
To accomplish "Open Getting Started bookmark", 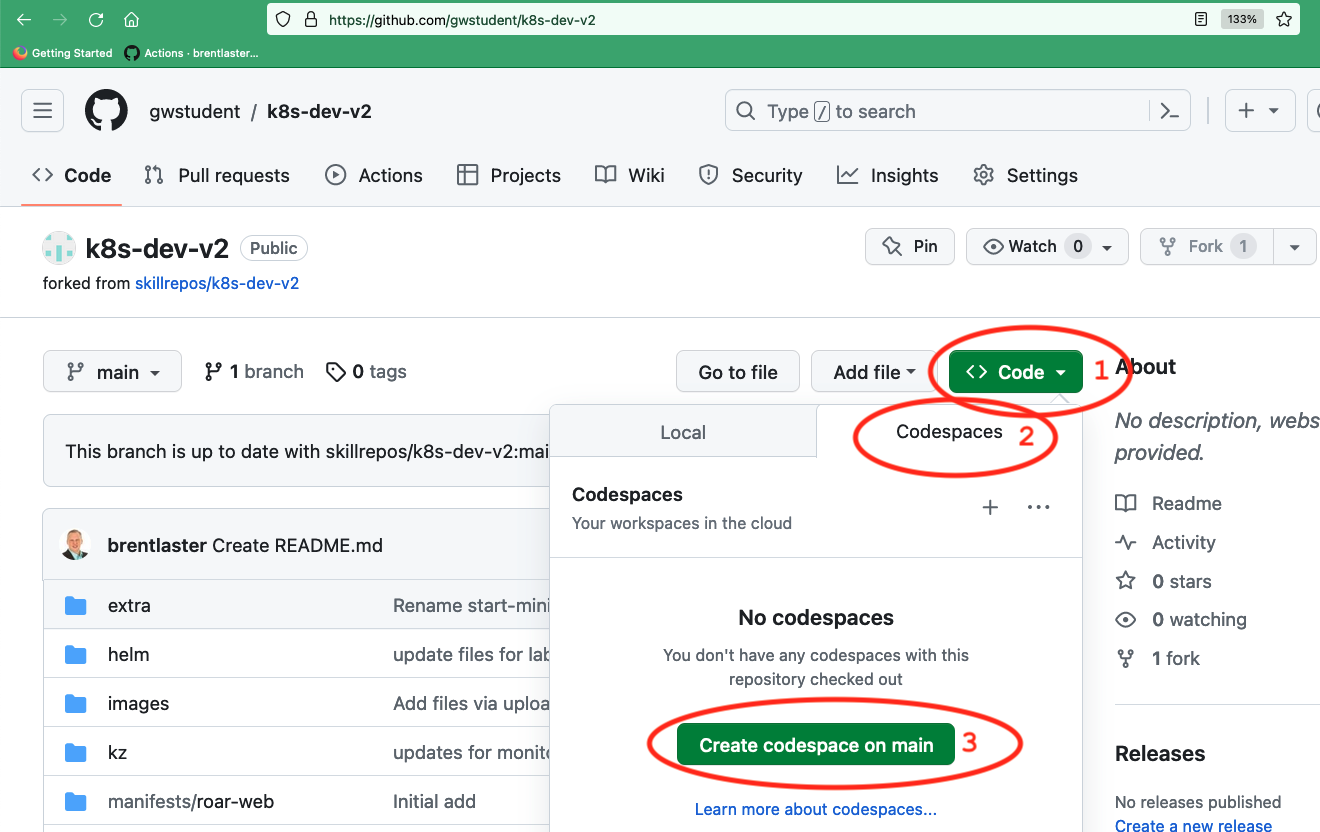I will (x=63, y=53).
